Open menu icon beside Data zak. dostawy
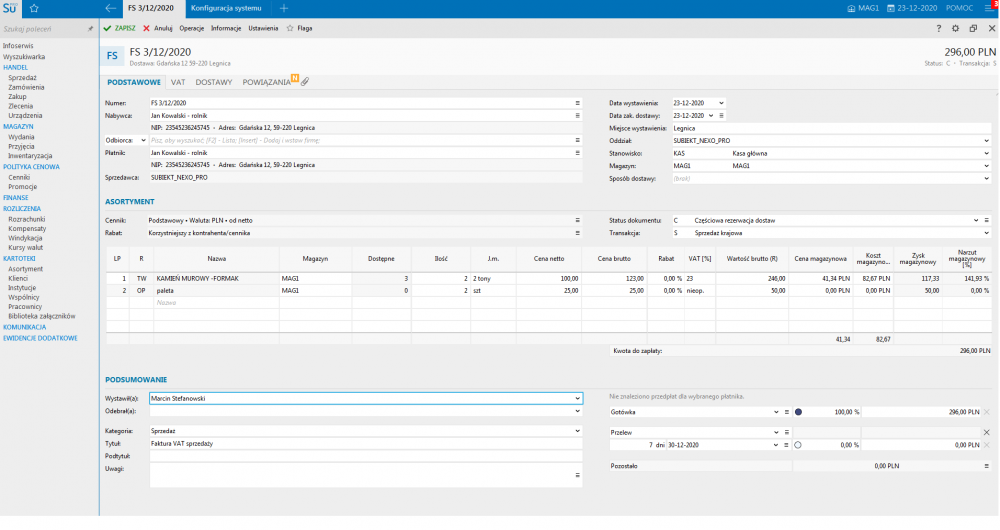The image size is (1000, 530). click(x=721, y=115)
